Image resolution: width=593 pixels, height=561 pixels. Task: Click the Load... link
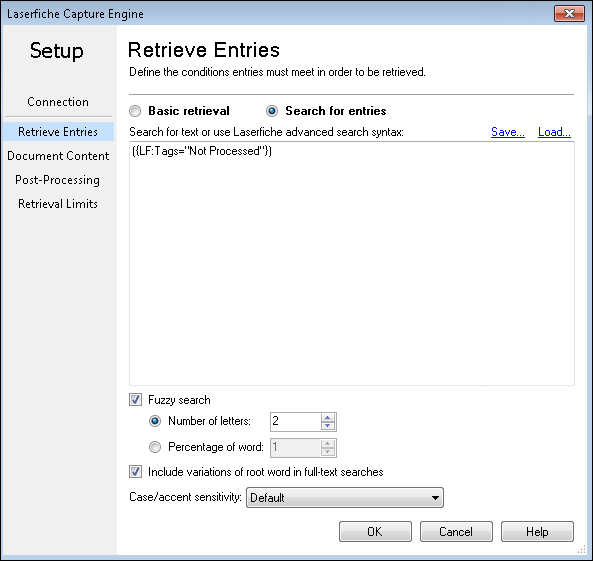pos(554,132)
